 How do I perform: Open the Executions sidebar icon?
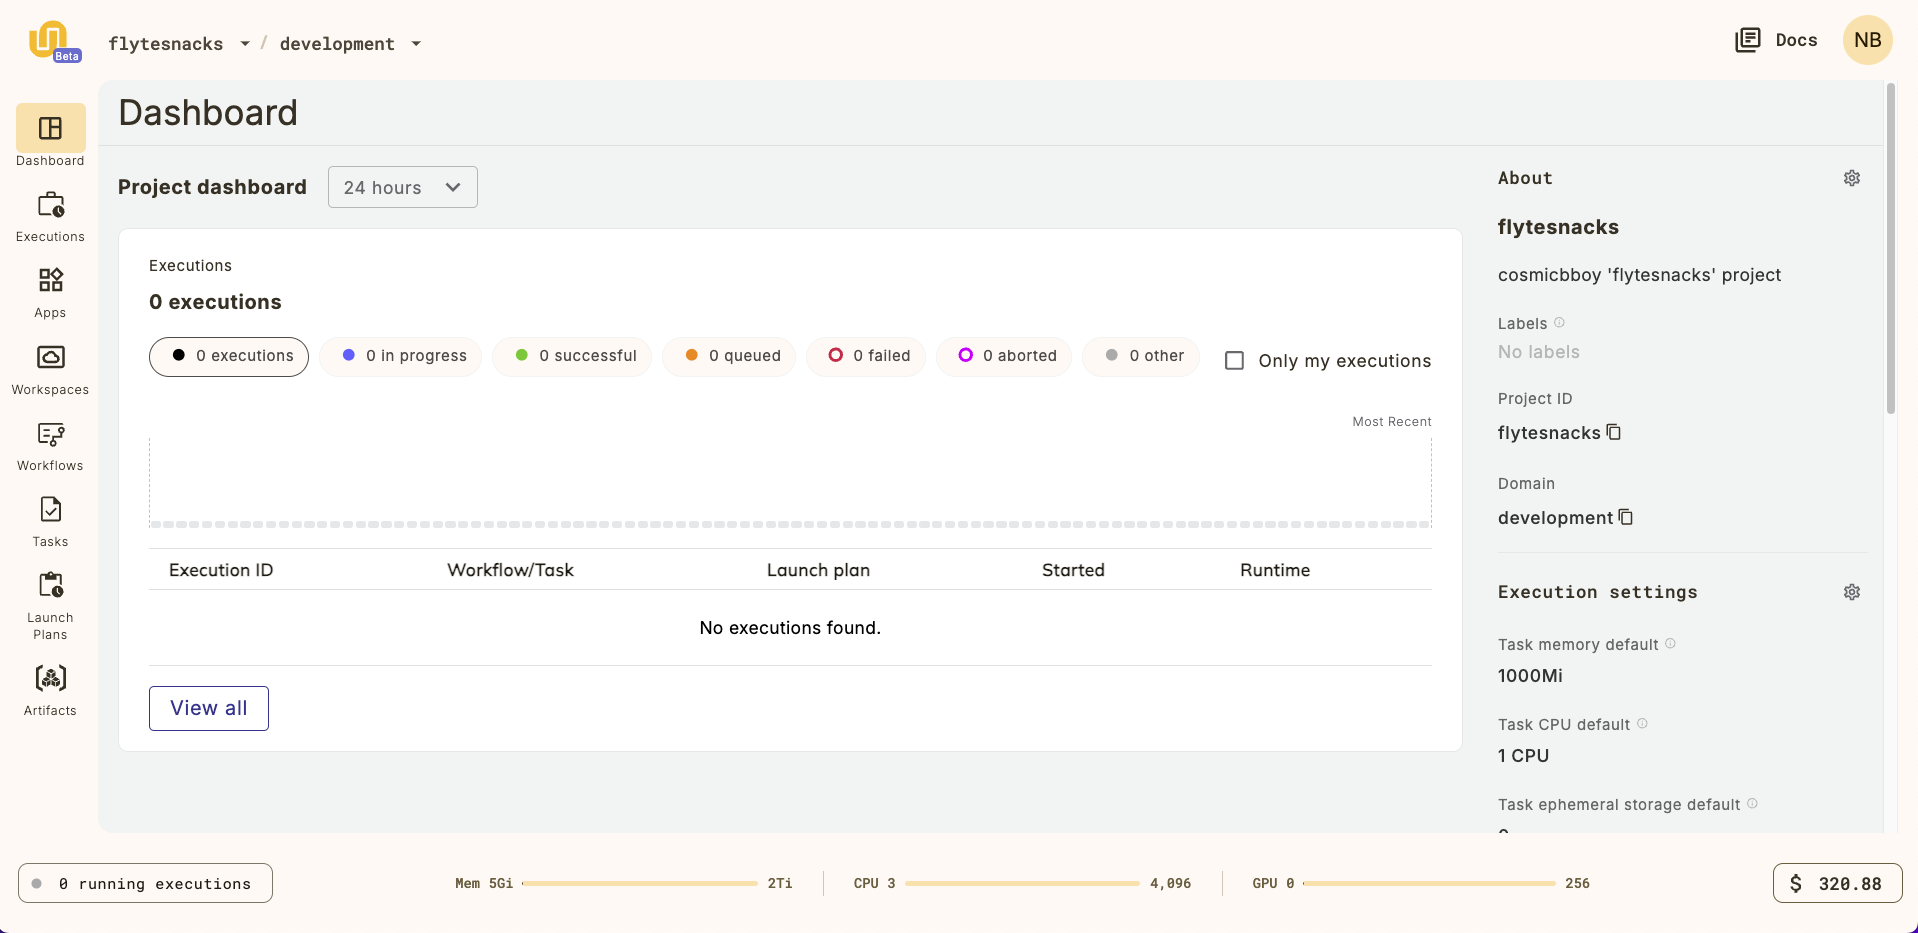50,205
